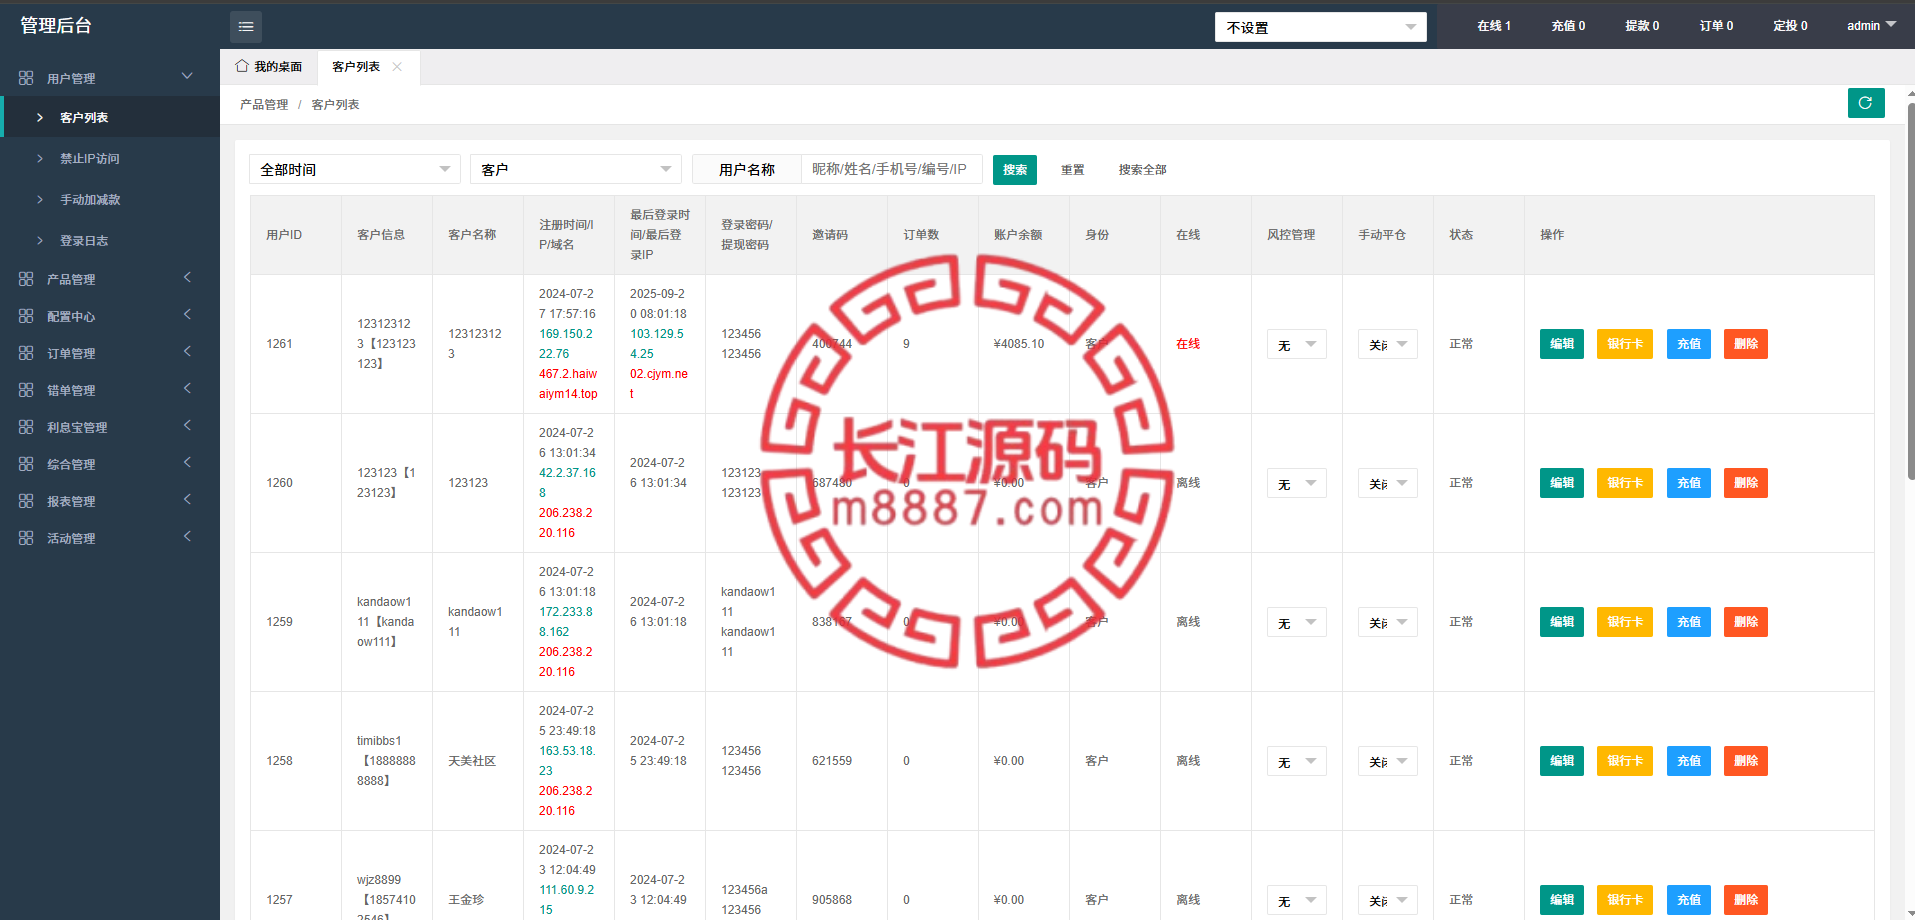Close the 客户列表 tab with its X
1915x920 pixels.
tap(397, 67)
